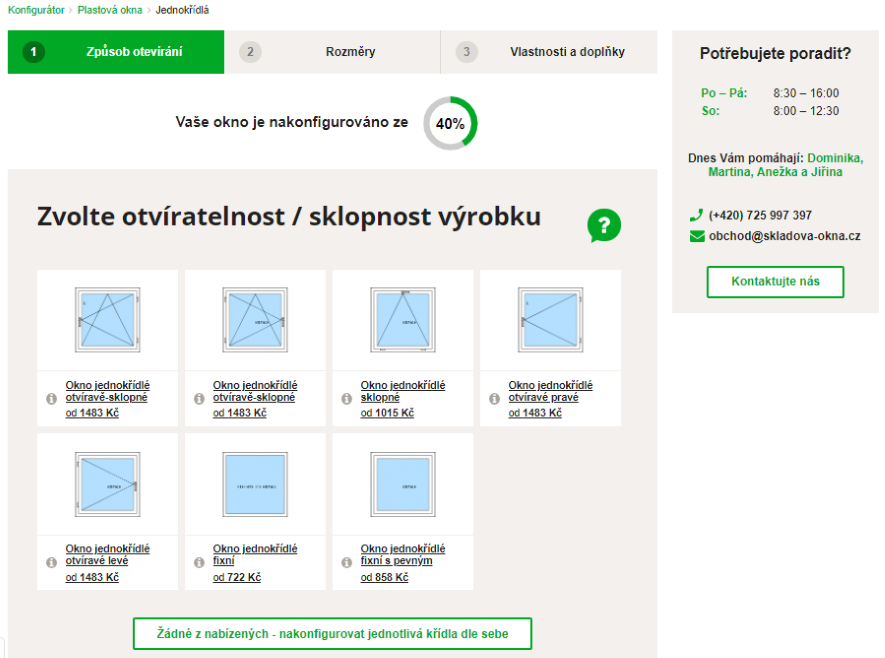The image size is (885, 658).
Task: Show info for otvíravé levé window
Action: coord(51,562)
